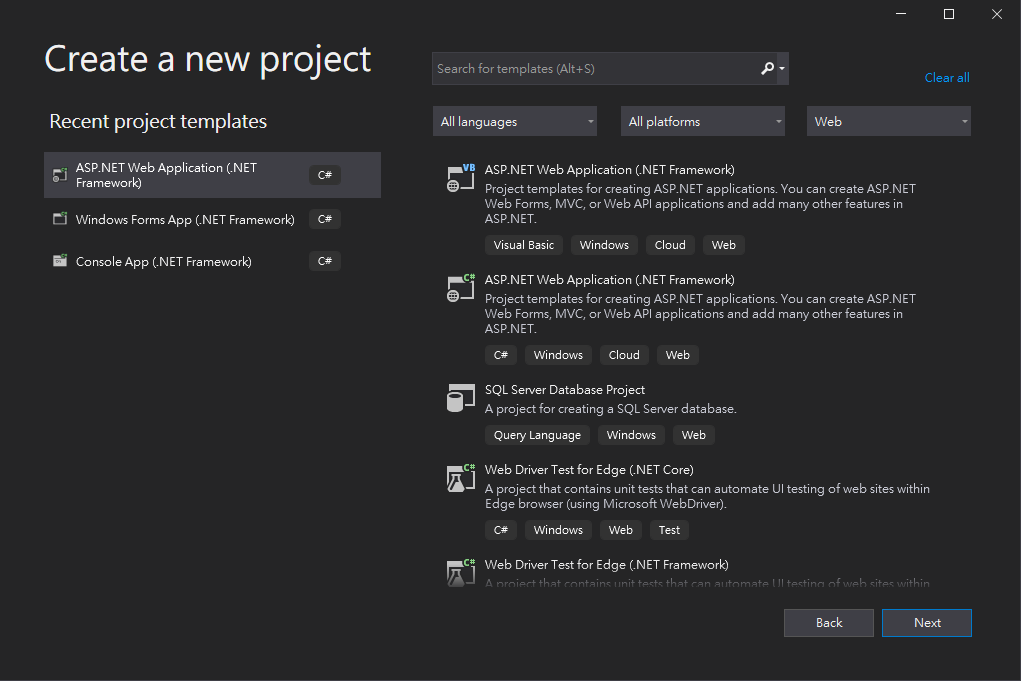Open the All languages dropdown
This screenshot has width=1021, height=681.
(515, 122)
